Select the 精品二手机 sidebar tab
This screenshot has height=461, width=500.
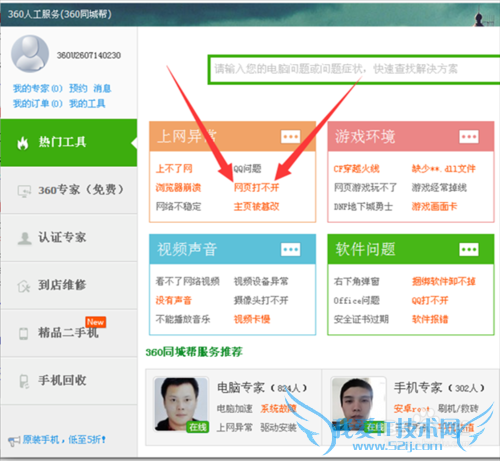(x=69, y=333)
